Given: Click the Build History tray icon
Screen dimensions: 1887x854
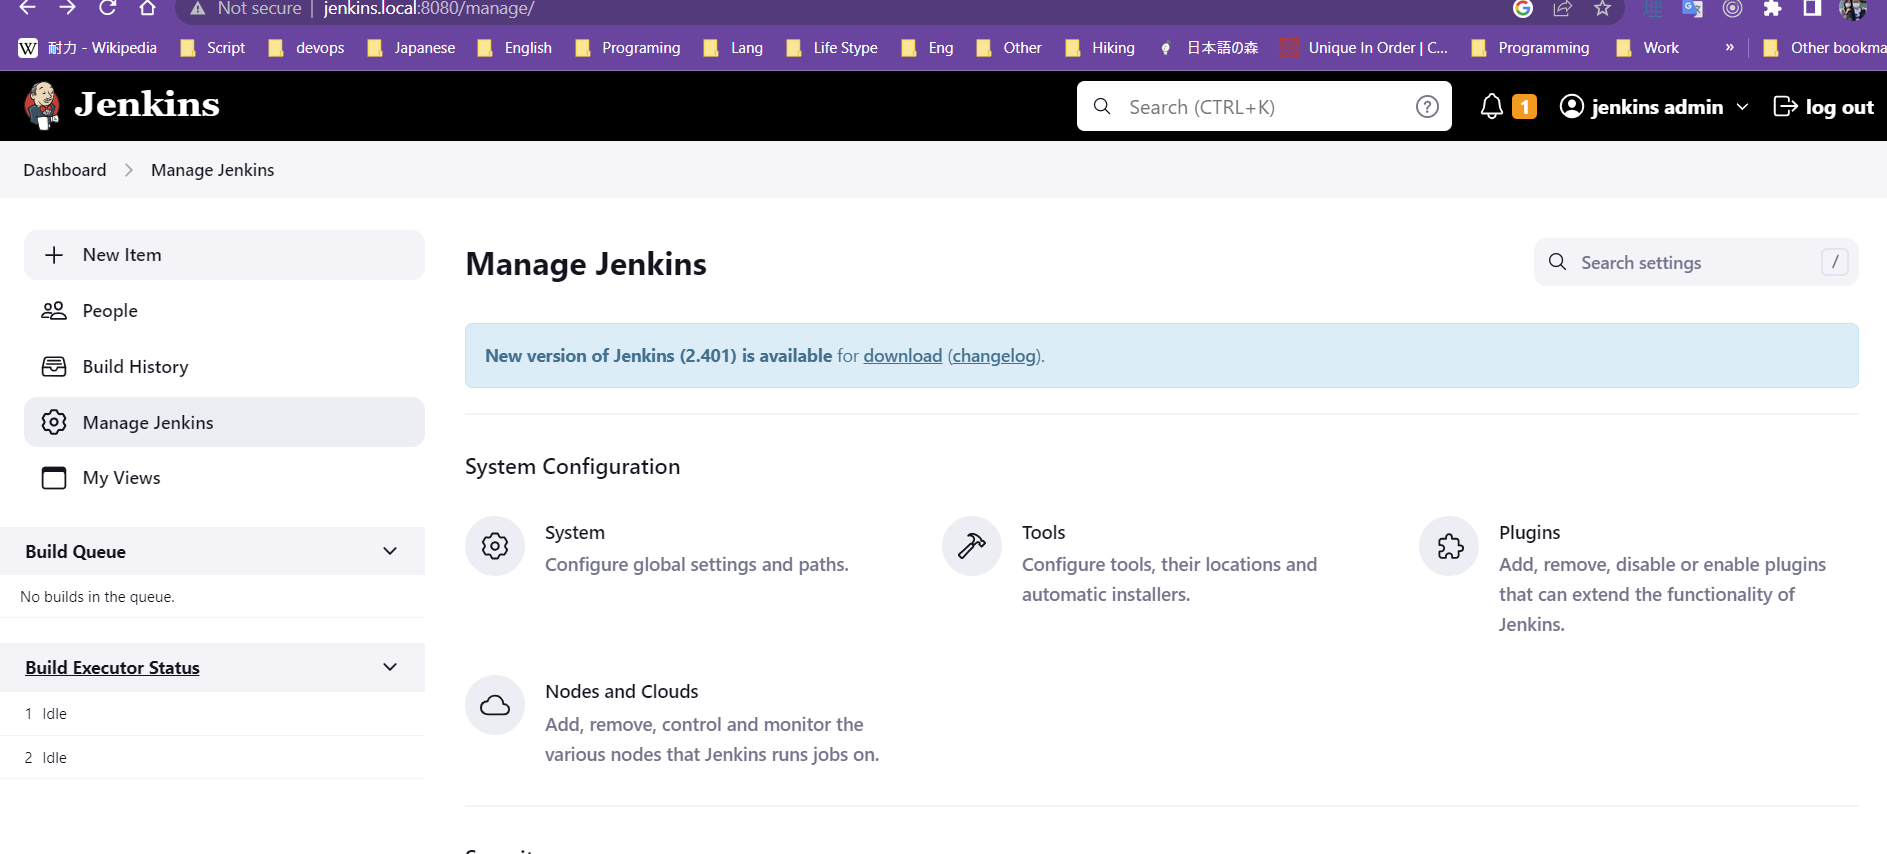Looking at the screenshot, I should 54,367.
